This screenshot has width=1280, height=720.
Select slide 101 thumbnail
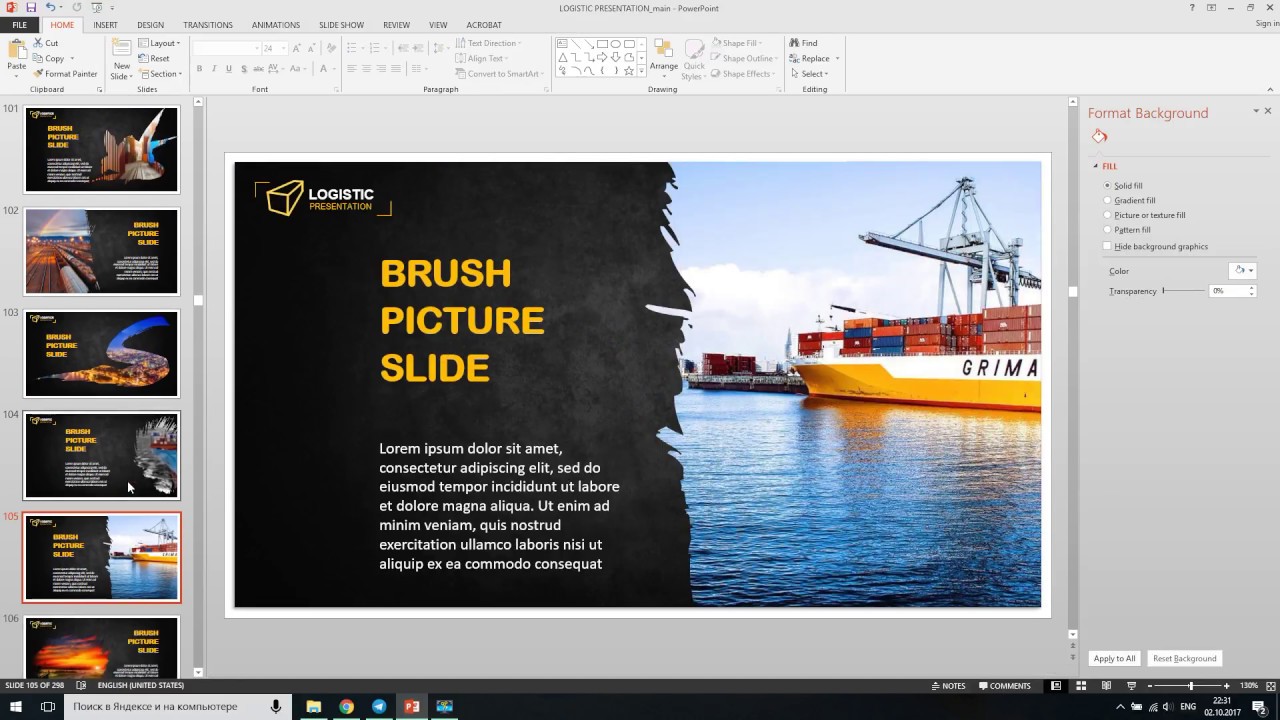[102, 149]
